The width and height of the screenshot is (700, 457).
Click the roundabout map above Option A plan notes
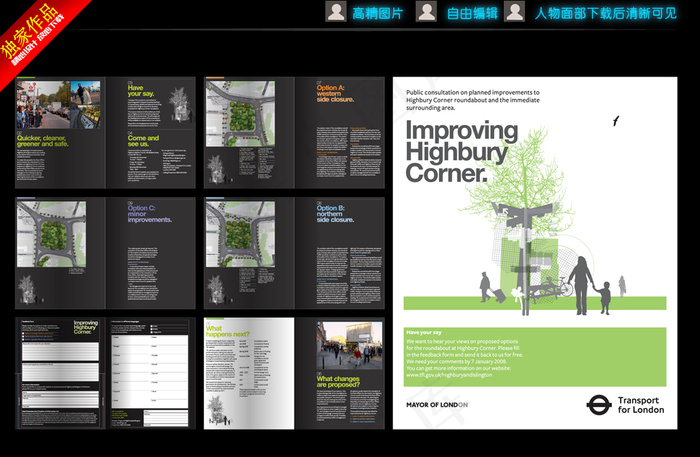coord(240,114)
